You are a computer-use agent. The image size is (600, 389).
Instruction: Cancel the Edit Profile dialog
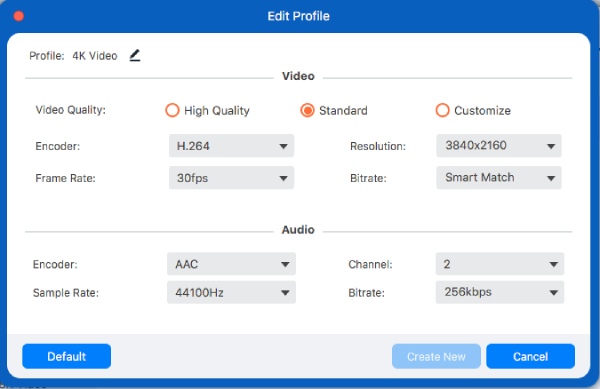(530, 356)
